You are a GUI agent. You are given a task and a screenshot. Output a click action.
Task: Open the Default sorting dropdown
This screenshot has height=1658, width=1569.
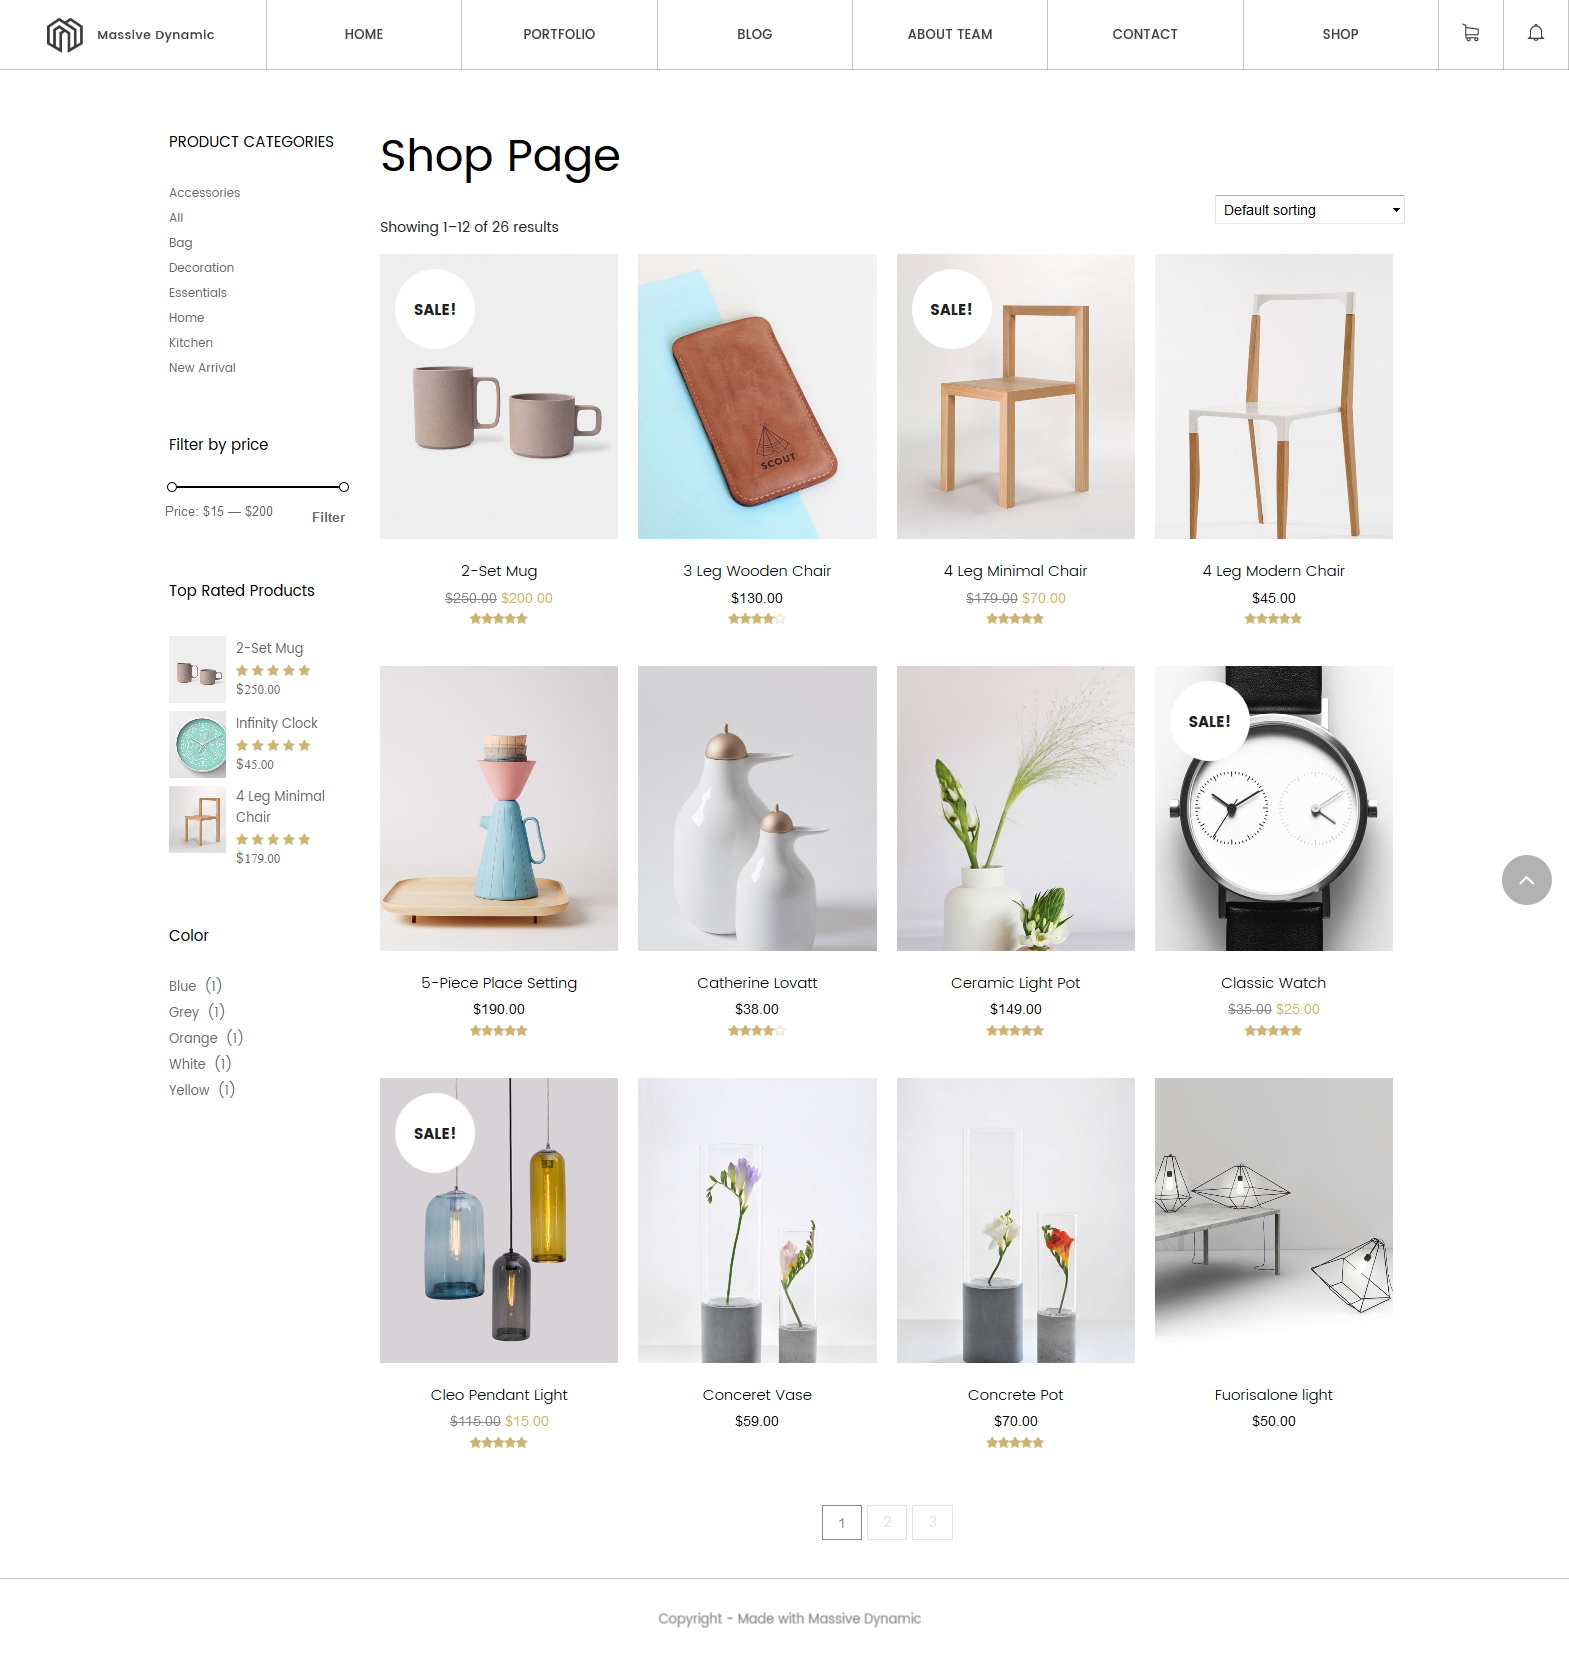[1309, 210]
